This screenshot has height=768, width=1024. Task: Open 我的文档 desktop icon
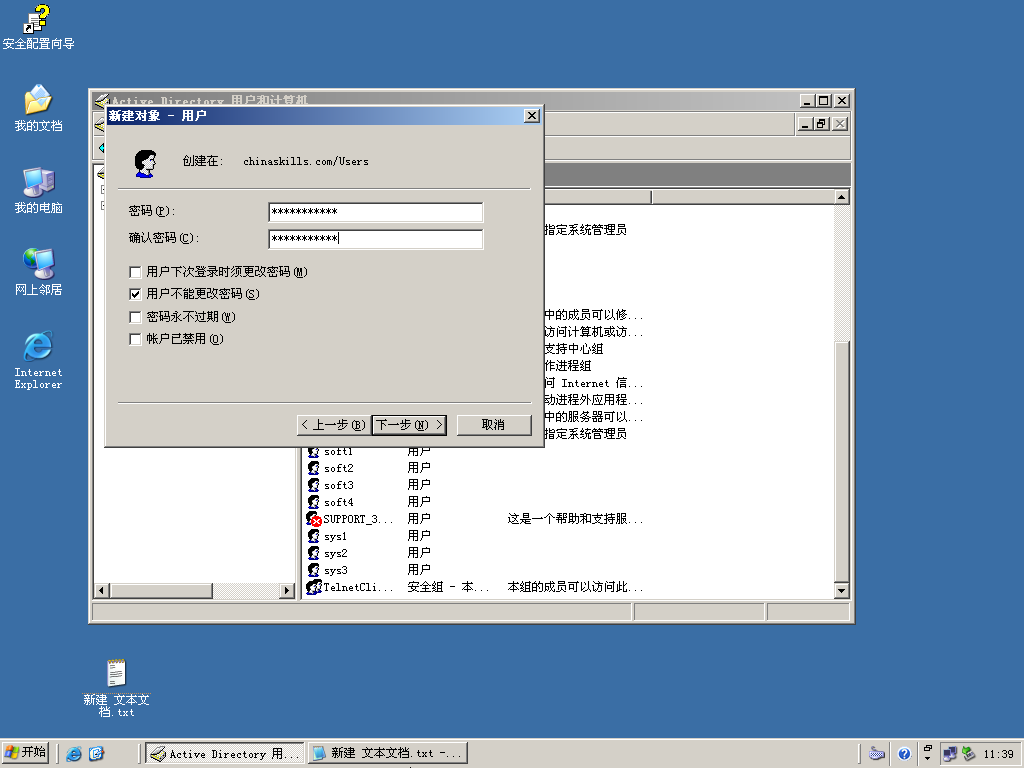point(38,108)
